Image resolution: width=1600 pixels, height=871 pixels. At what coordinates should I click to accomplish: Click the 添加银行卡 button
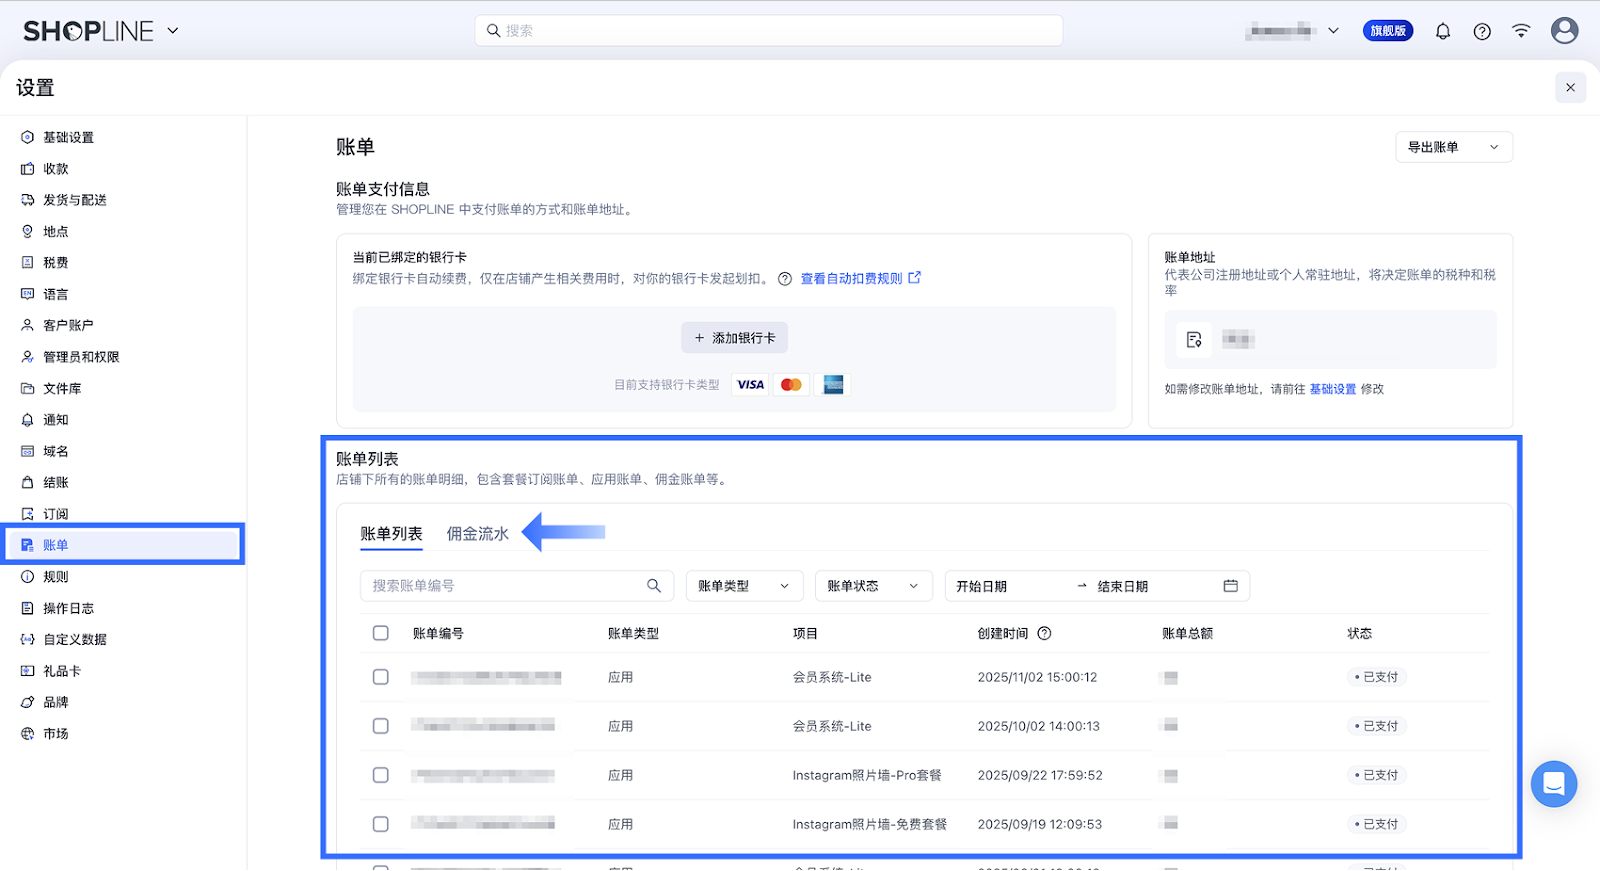734,338
